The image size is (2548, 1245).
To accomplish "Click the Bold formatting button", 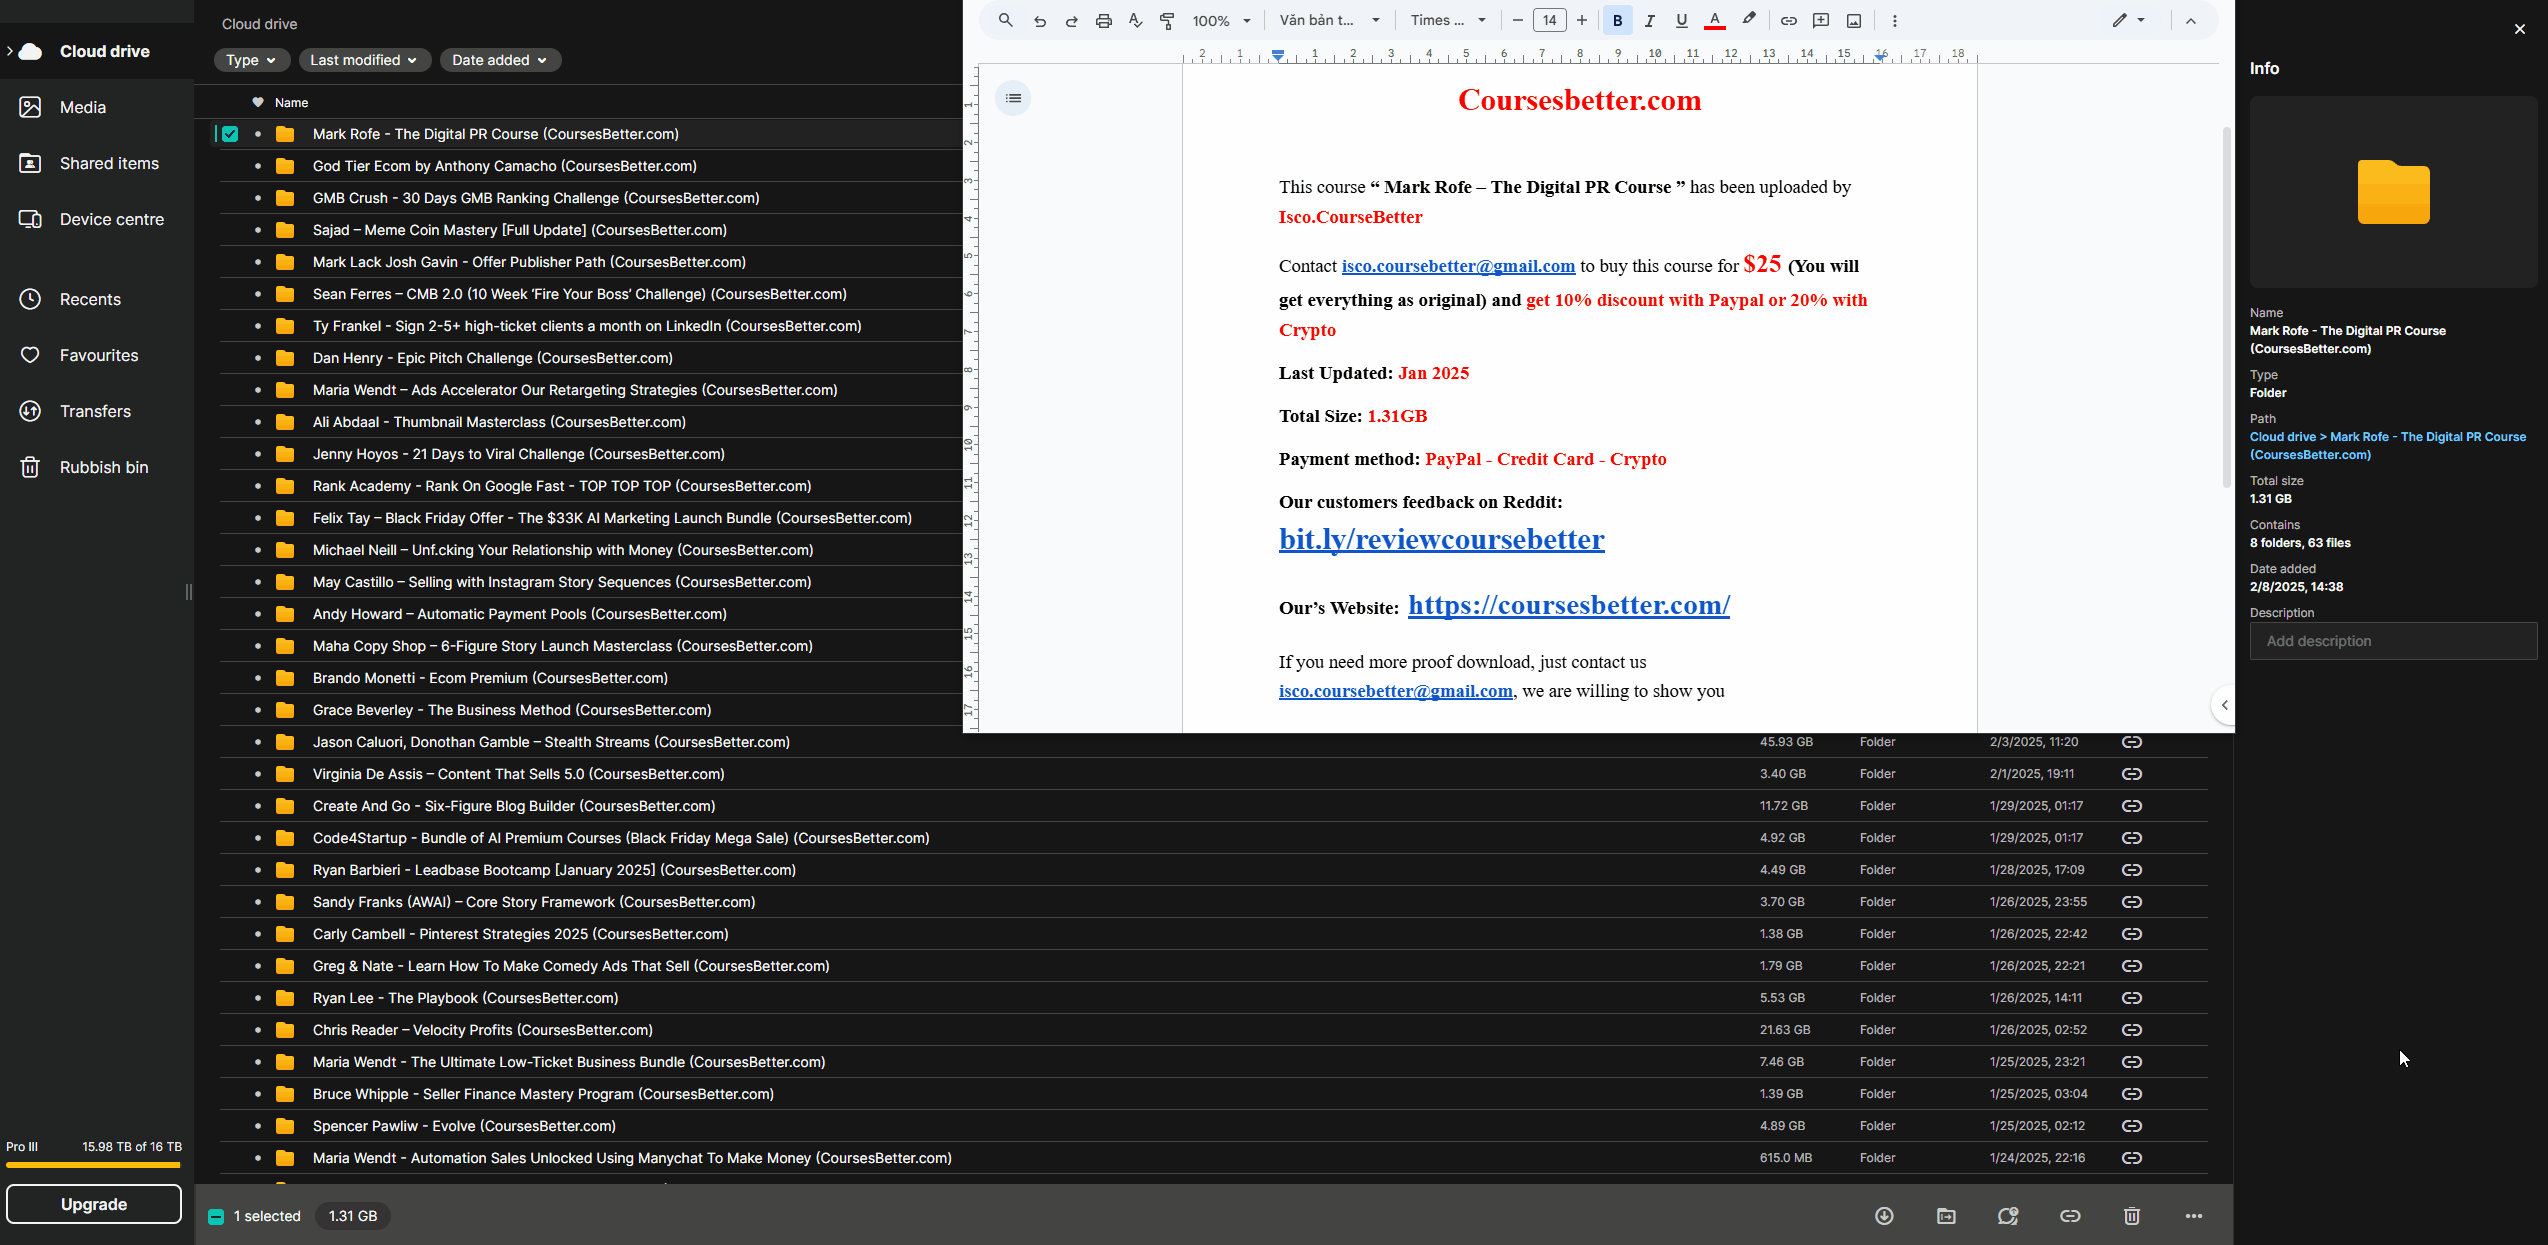I will click(1617, 20).
